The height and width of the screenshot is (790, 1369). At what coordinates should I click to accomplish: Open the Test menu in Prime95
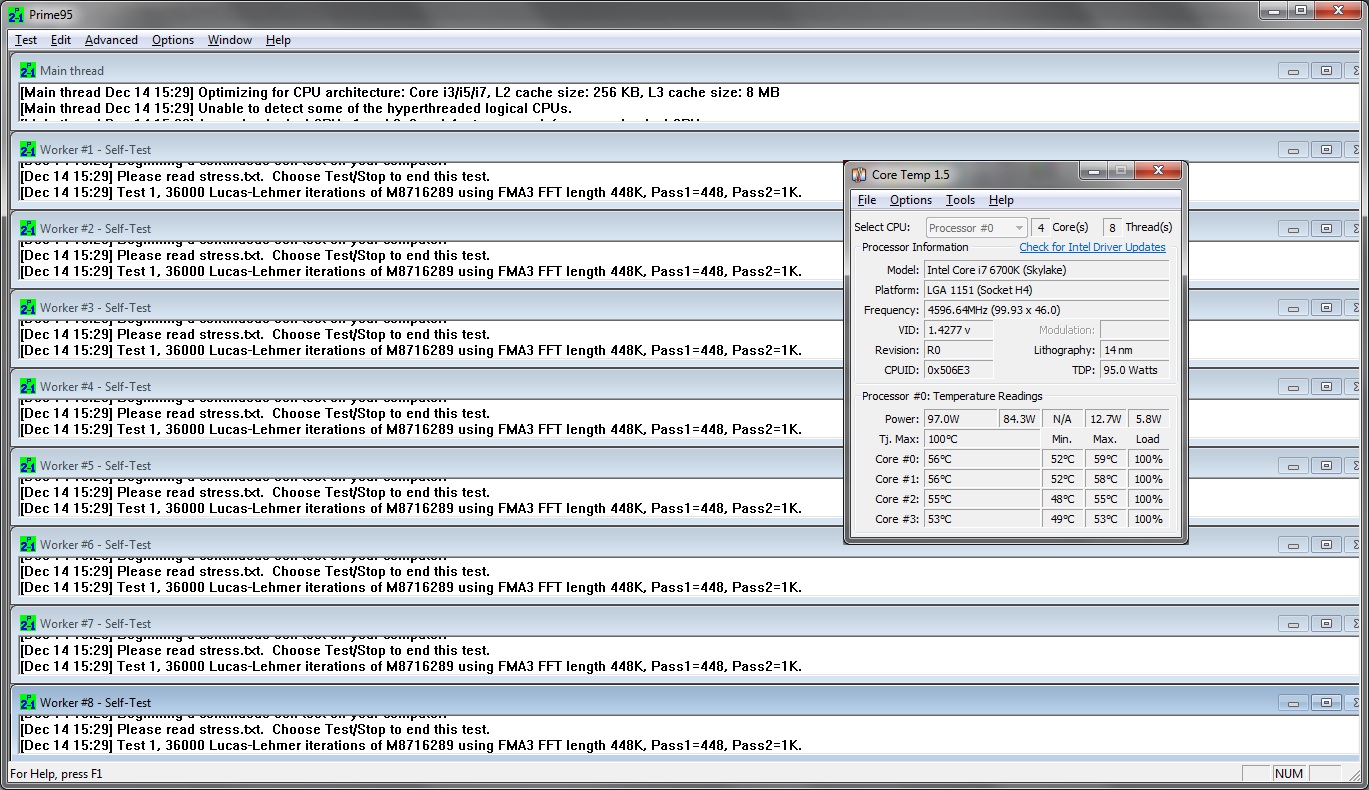tap(26, 40)
